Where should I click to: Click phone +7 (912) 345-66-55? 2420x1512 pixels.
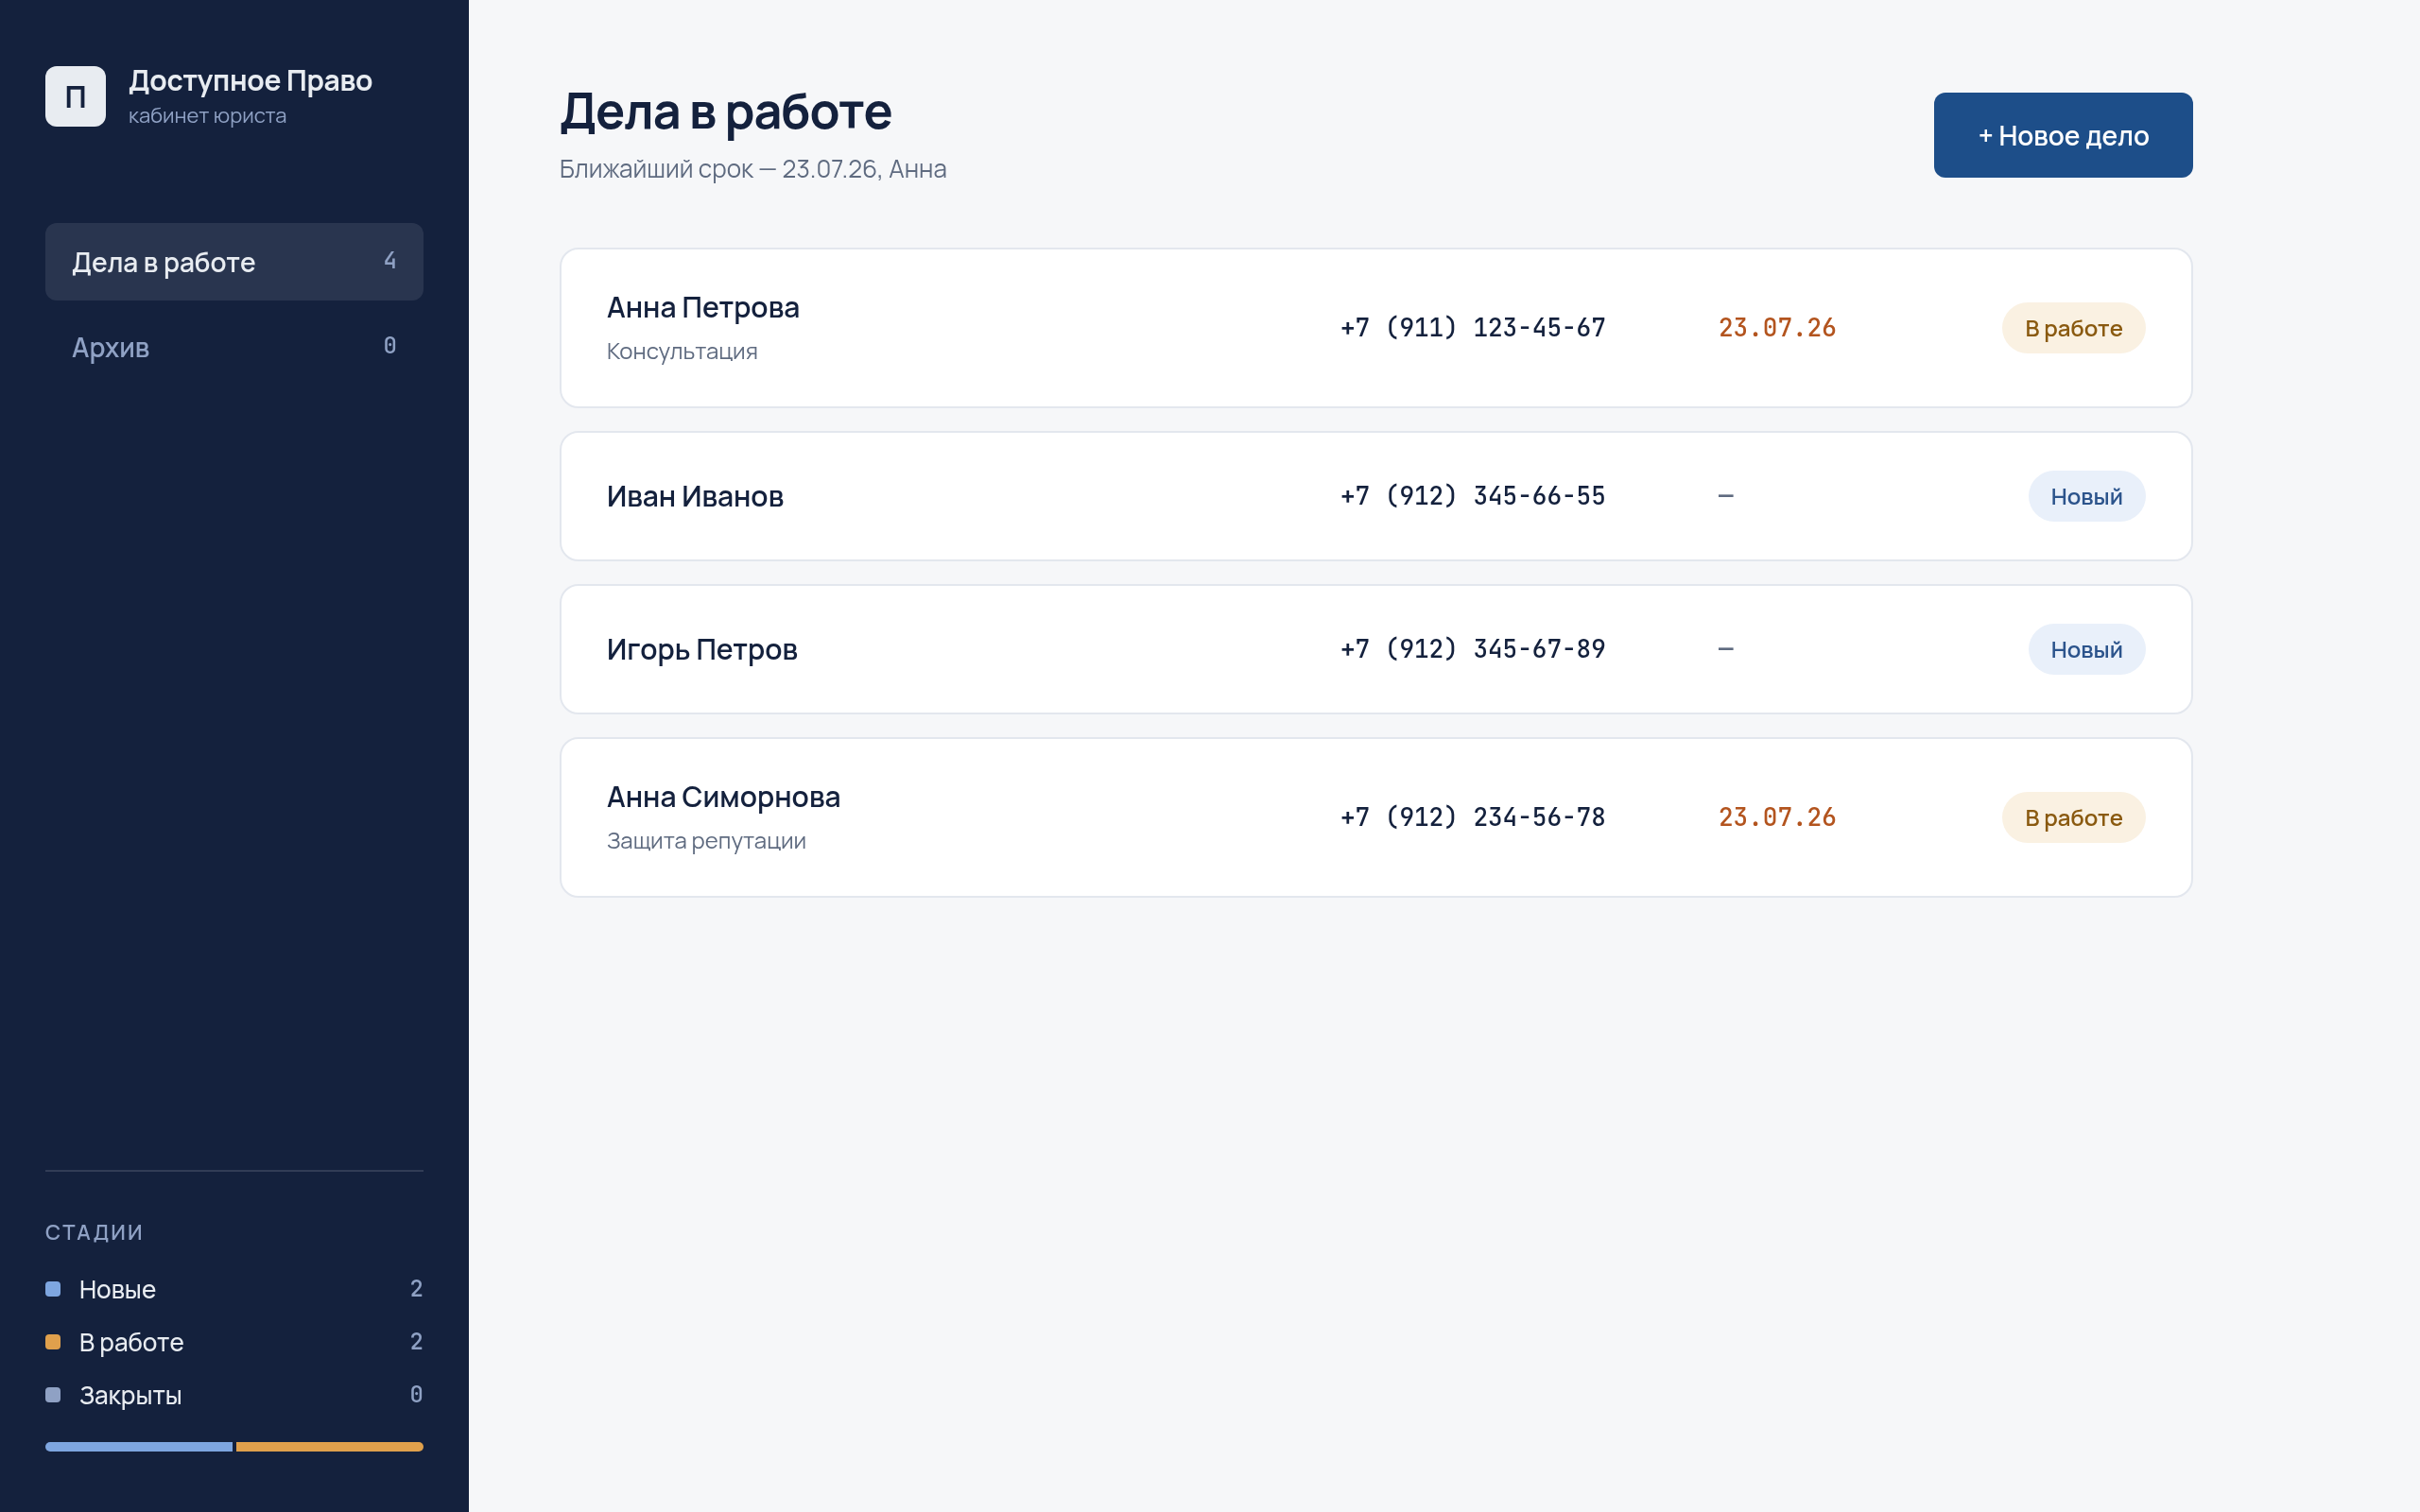(1473, 496)
